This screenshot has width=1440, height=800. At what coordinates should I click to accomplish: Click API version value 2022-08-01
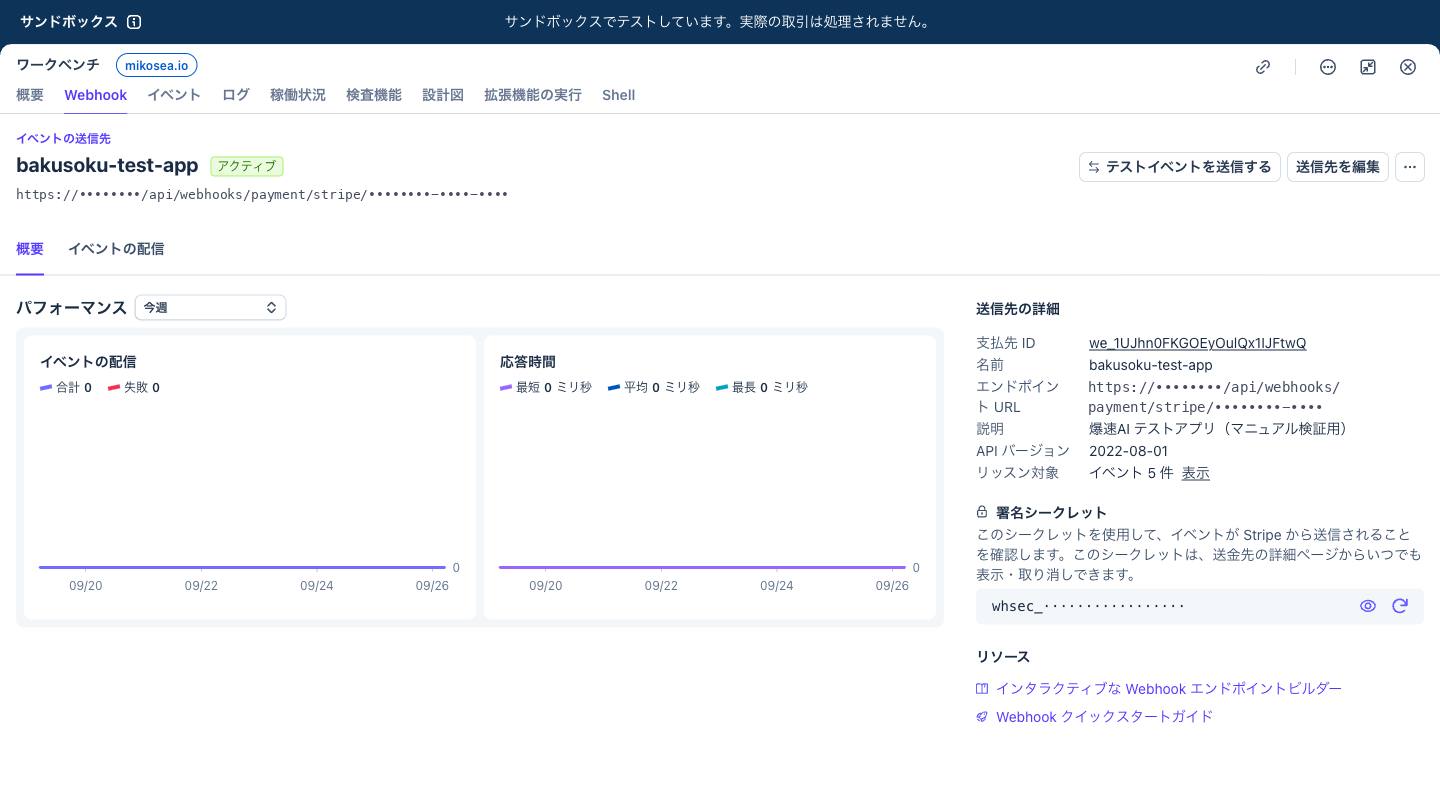point(1129,451)
